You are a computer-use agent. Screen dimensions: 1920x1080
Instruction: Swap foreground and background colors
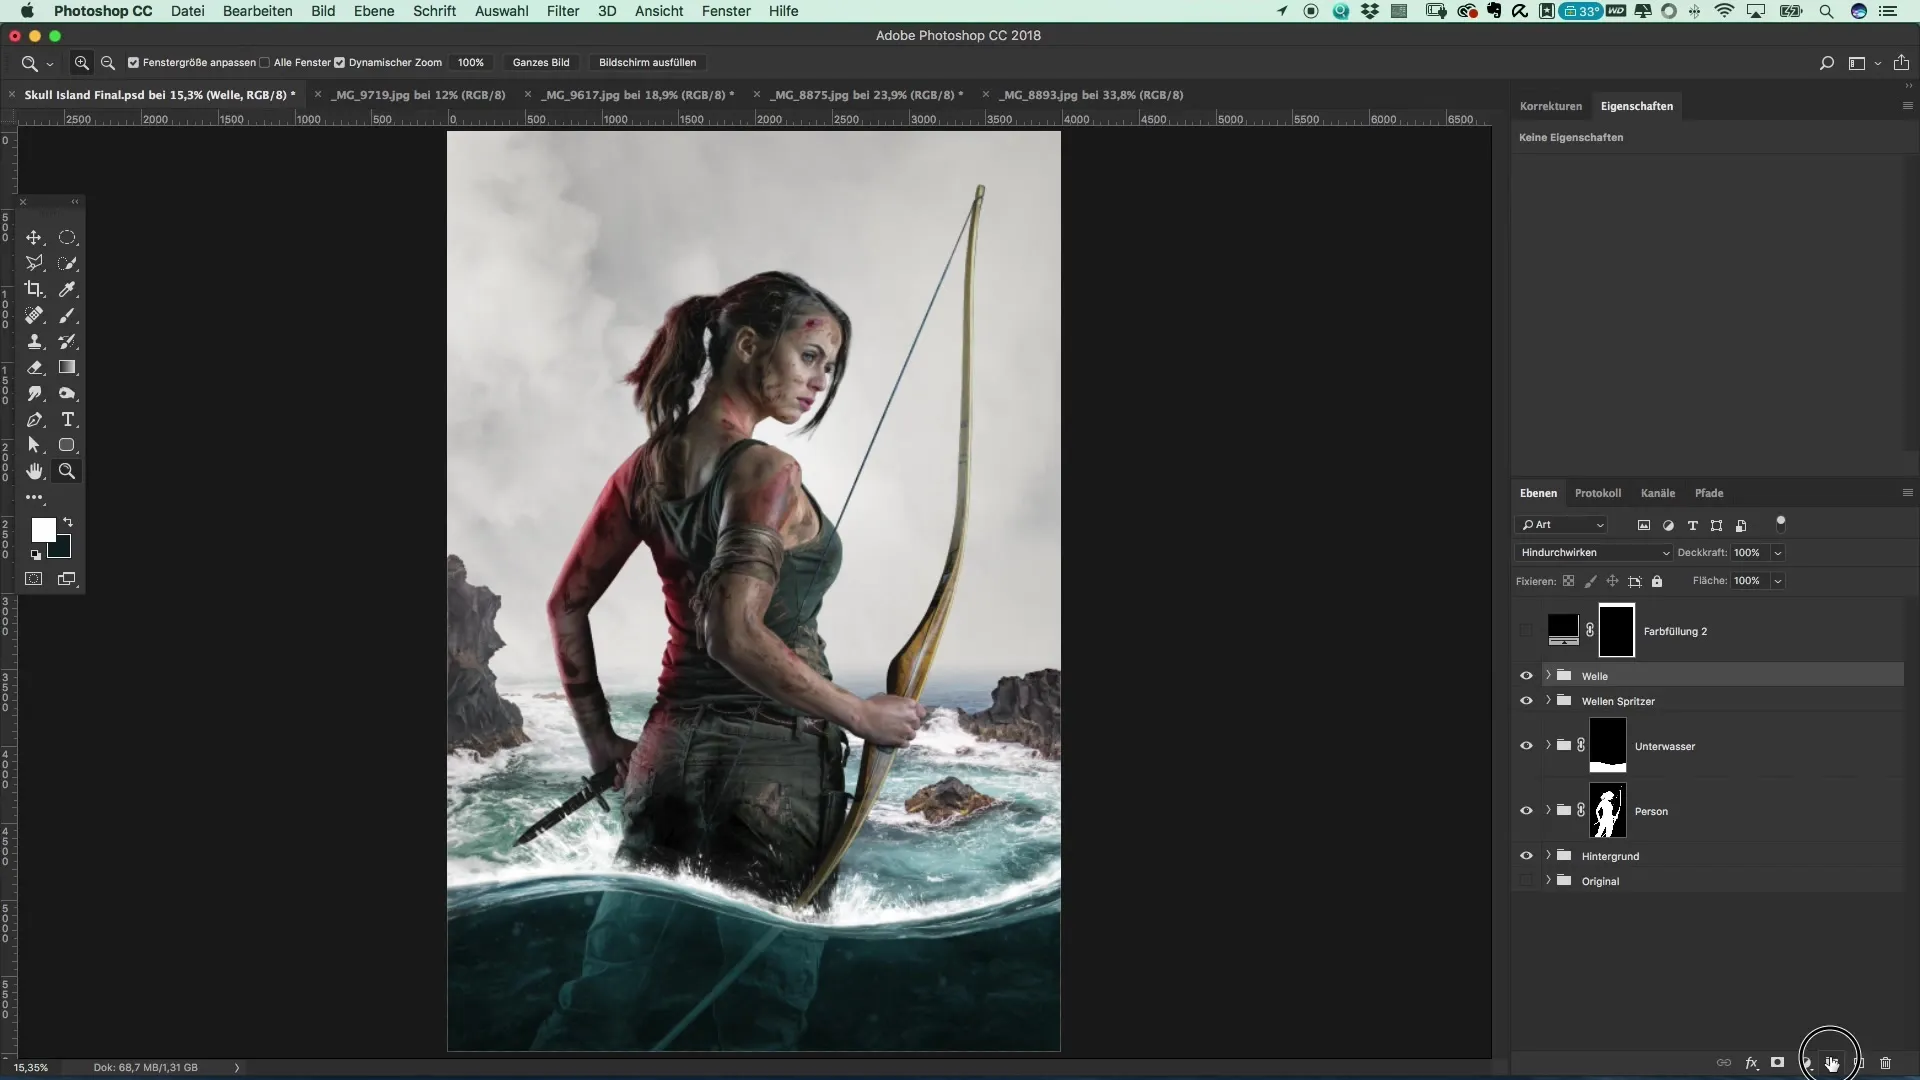pos(68,523)
